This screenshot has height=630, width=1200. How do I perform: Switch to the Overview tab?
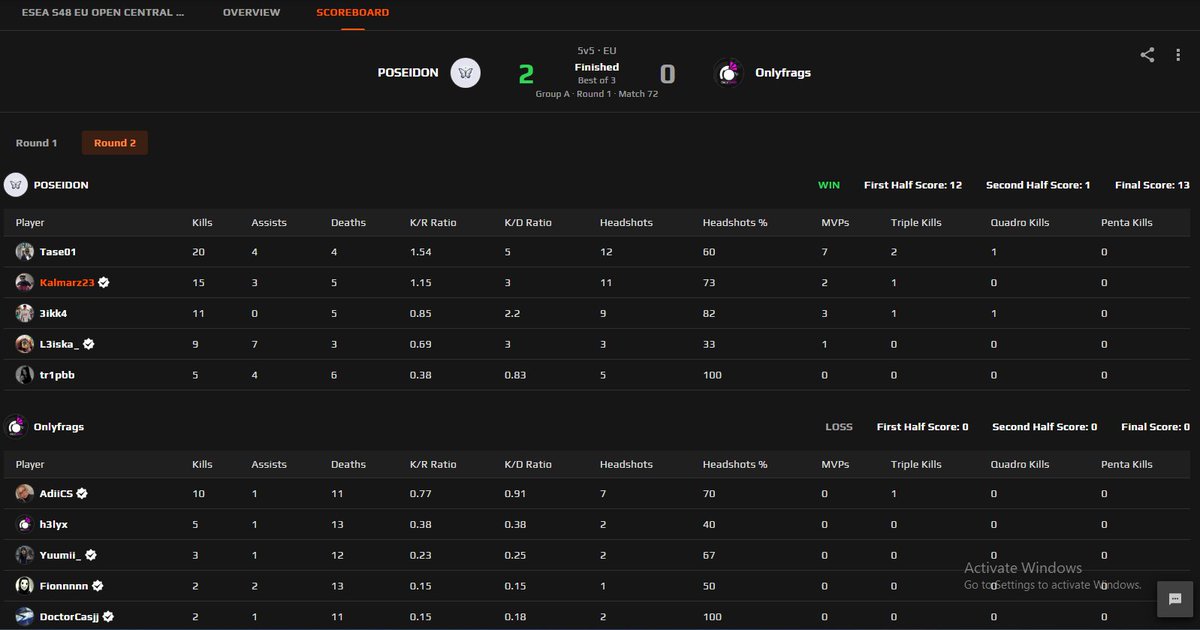coord(251,13)
